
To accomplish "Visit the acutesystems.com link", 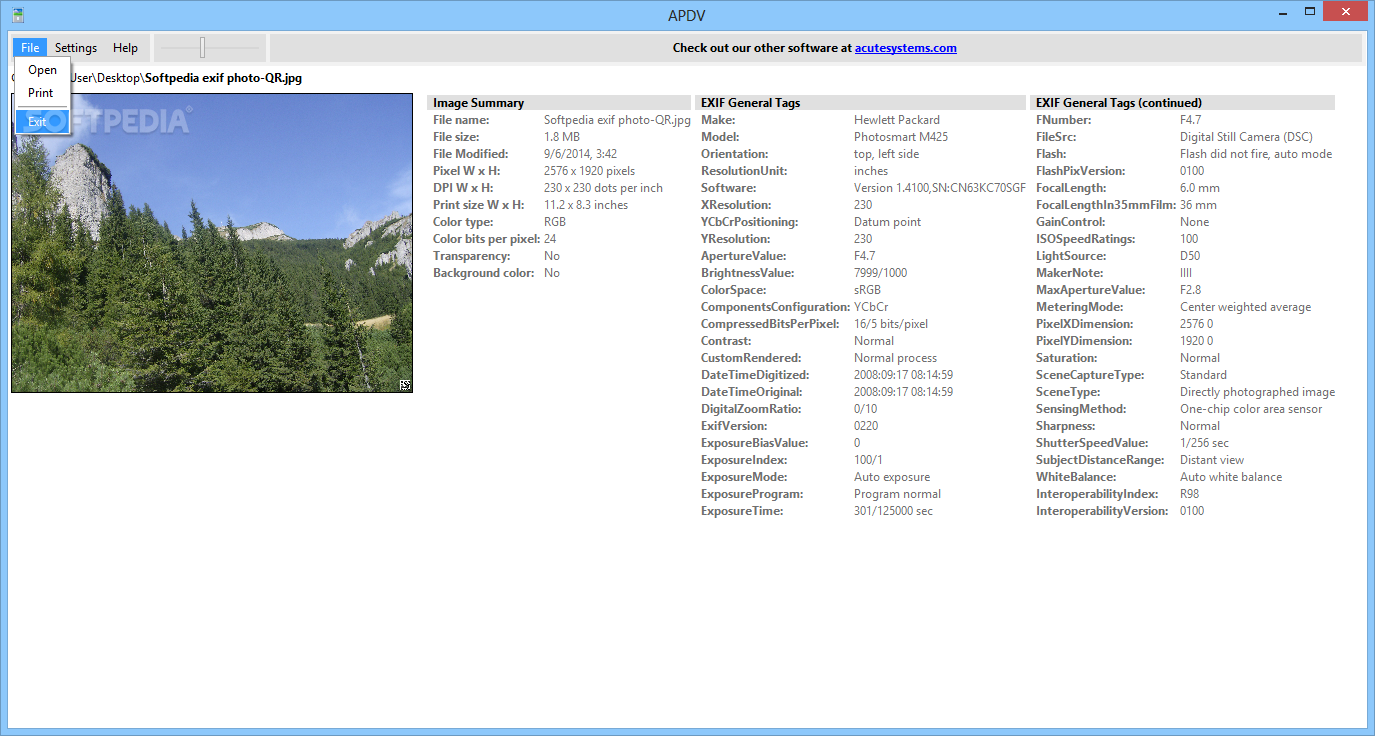I will click(x=906, y=47).
